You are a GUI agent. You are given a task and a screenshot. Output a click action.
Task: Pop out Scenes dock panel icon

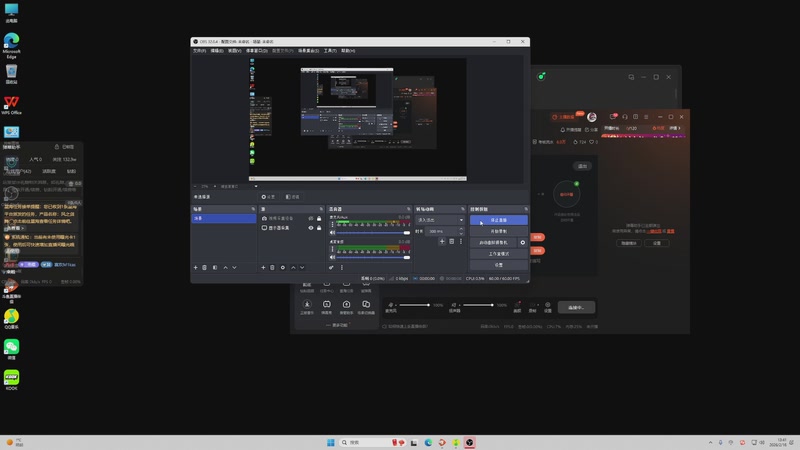tap(253, 209)
